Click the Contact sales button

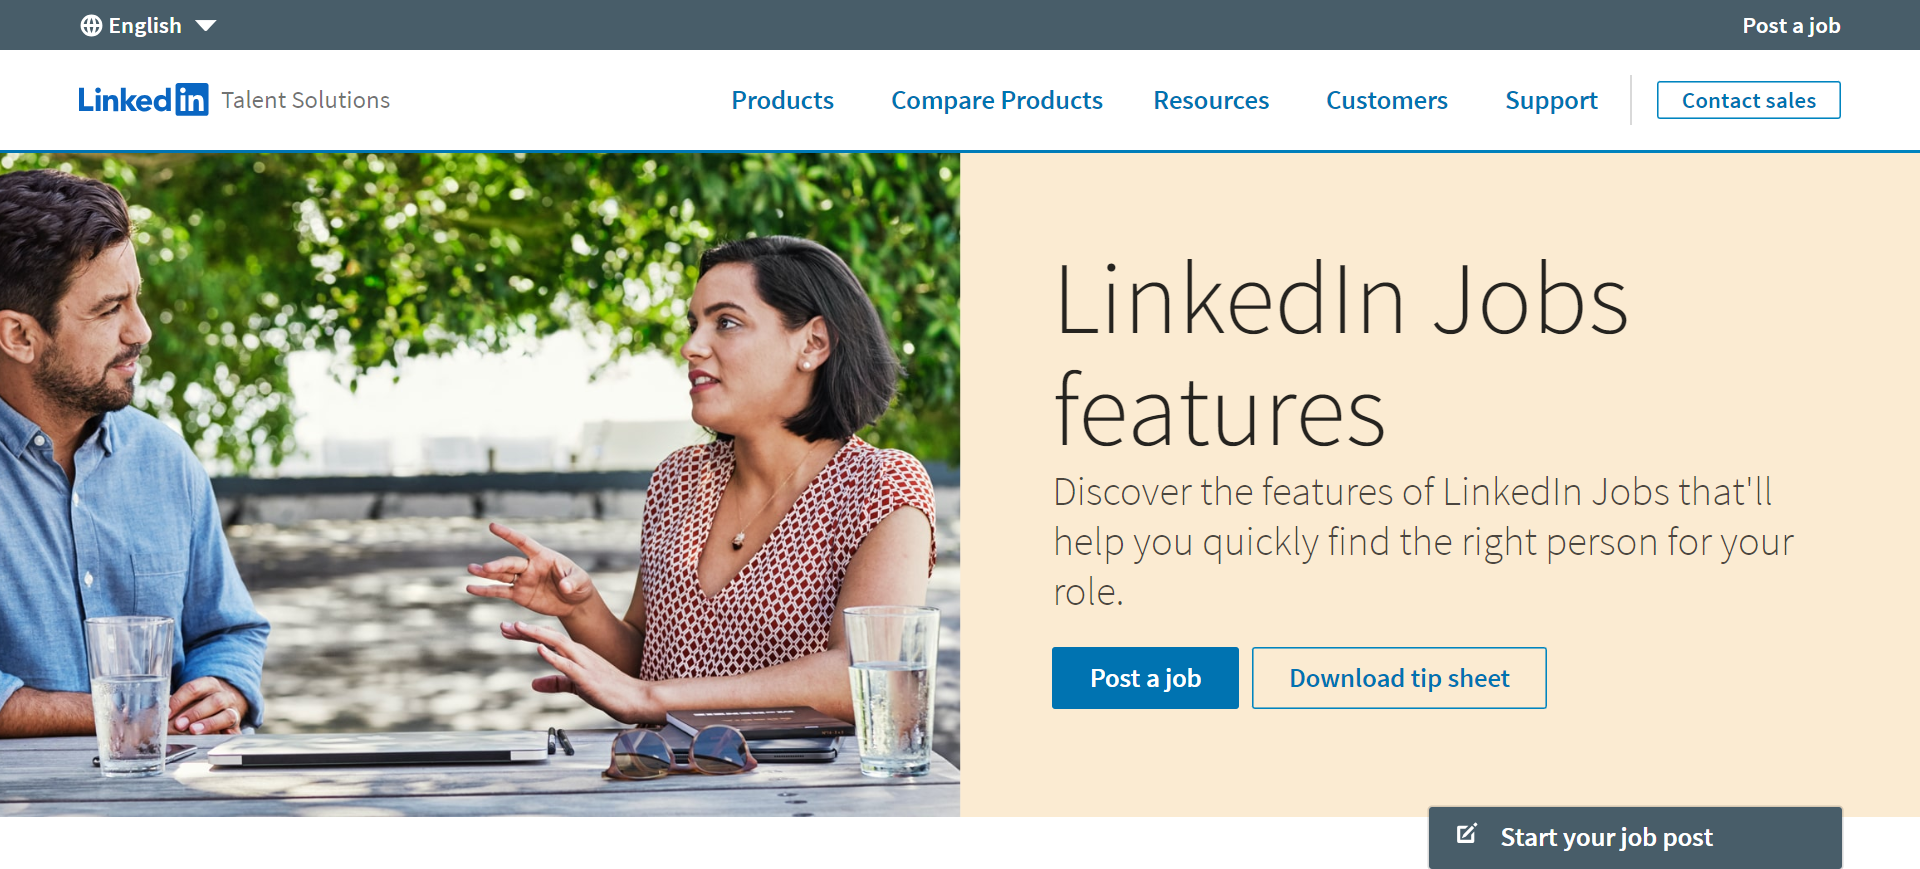click(1748, 100)
